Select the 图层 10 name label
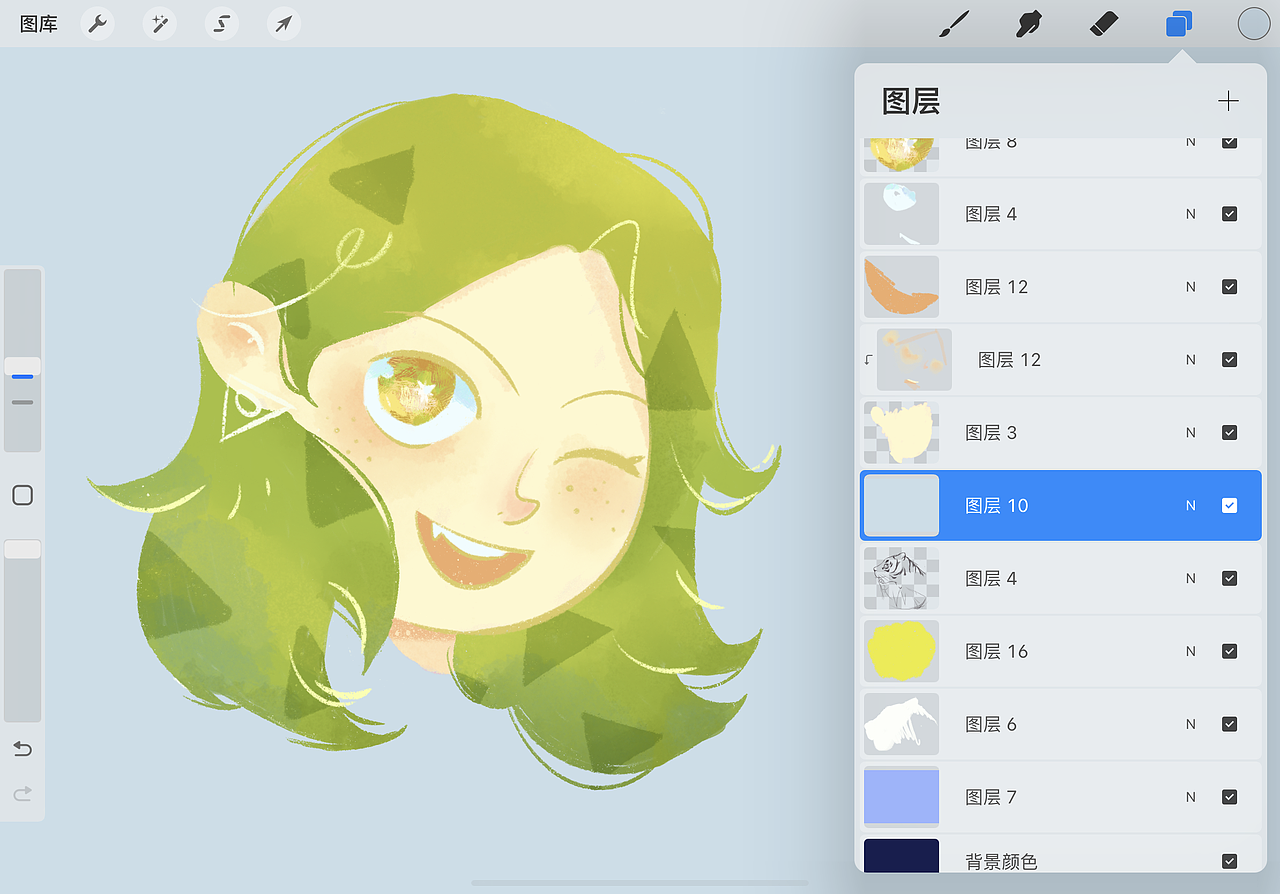Viewport: 1280px width, 894px height. tap(996, 506)
